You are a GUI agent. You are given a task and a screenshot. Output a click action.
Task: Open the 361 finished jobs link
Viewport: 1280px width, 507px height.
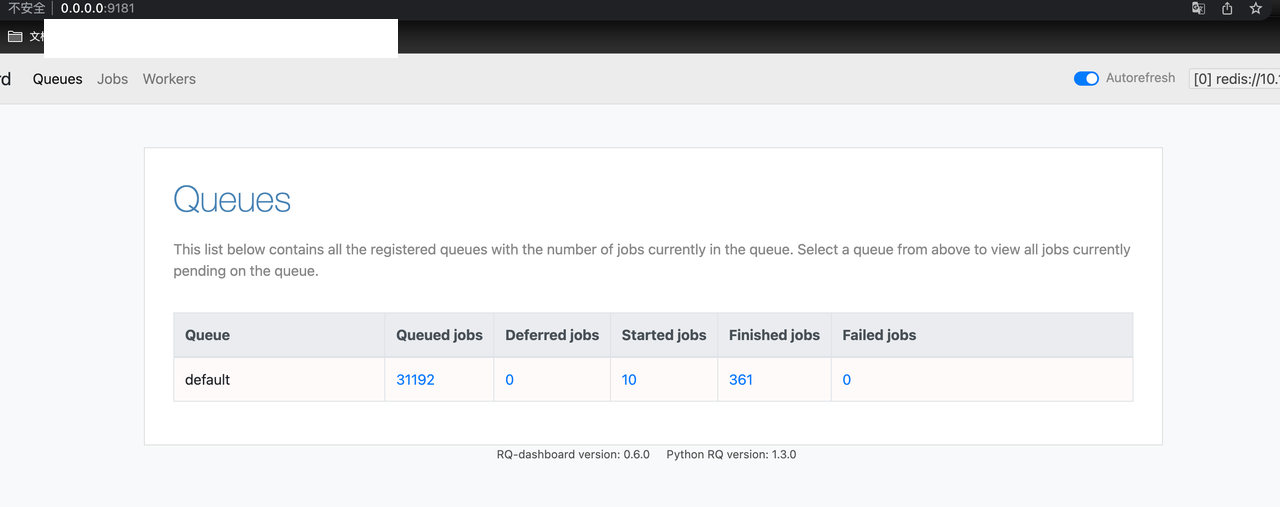click(741, 380)
